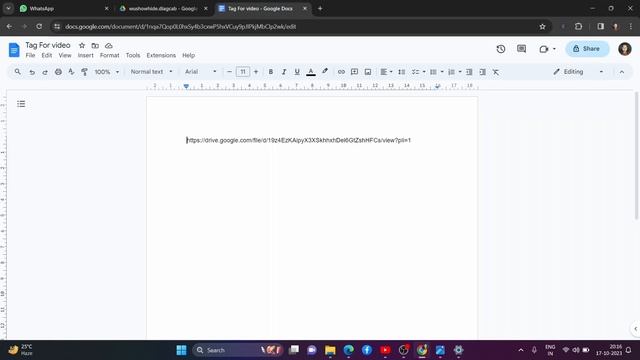Add a comment from the toolbar

point(354,72)
